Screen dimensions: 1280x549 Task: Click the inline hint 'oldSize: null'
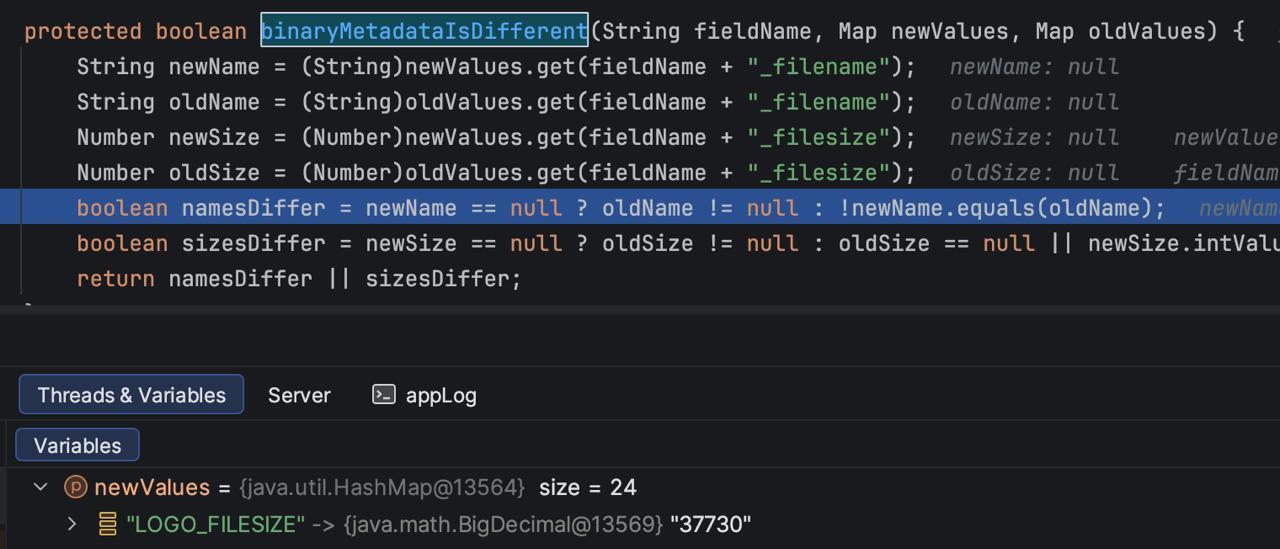(1033, 173)
